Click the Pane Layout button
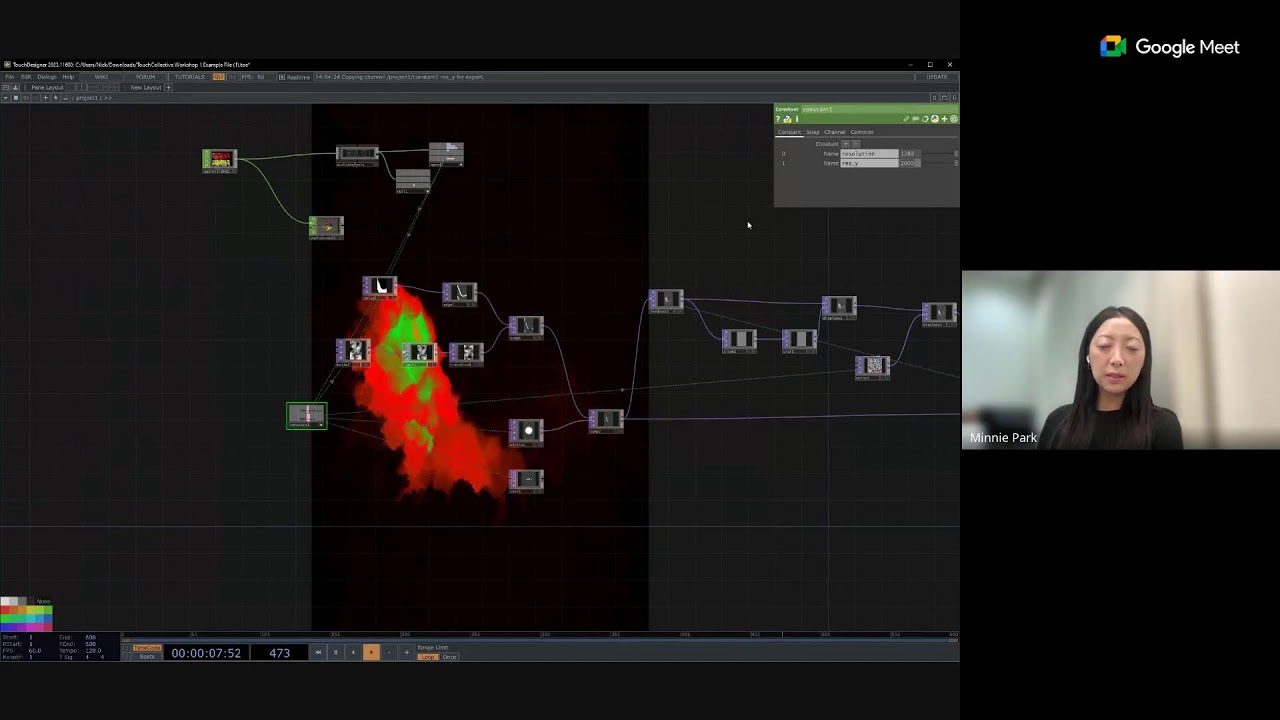 click(x=46, y=87)
